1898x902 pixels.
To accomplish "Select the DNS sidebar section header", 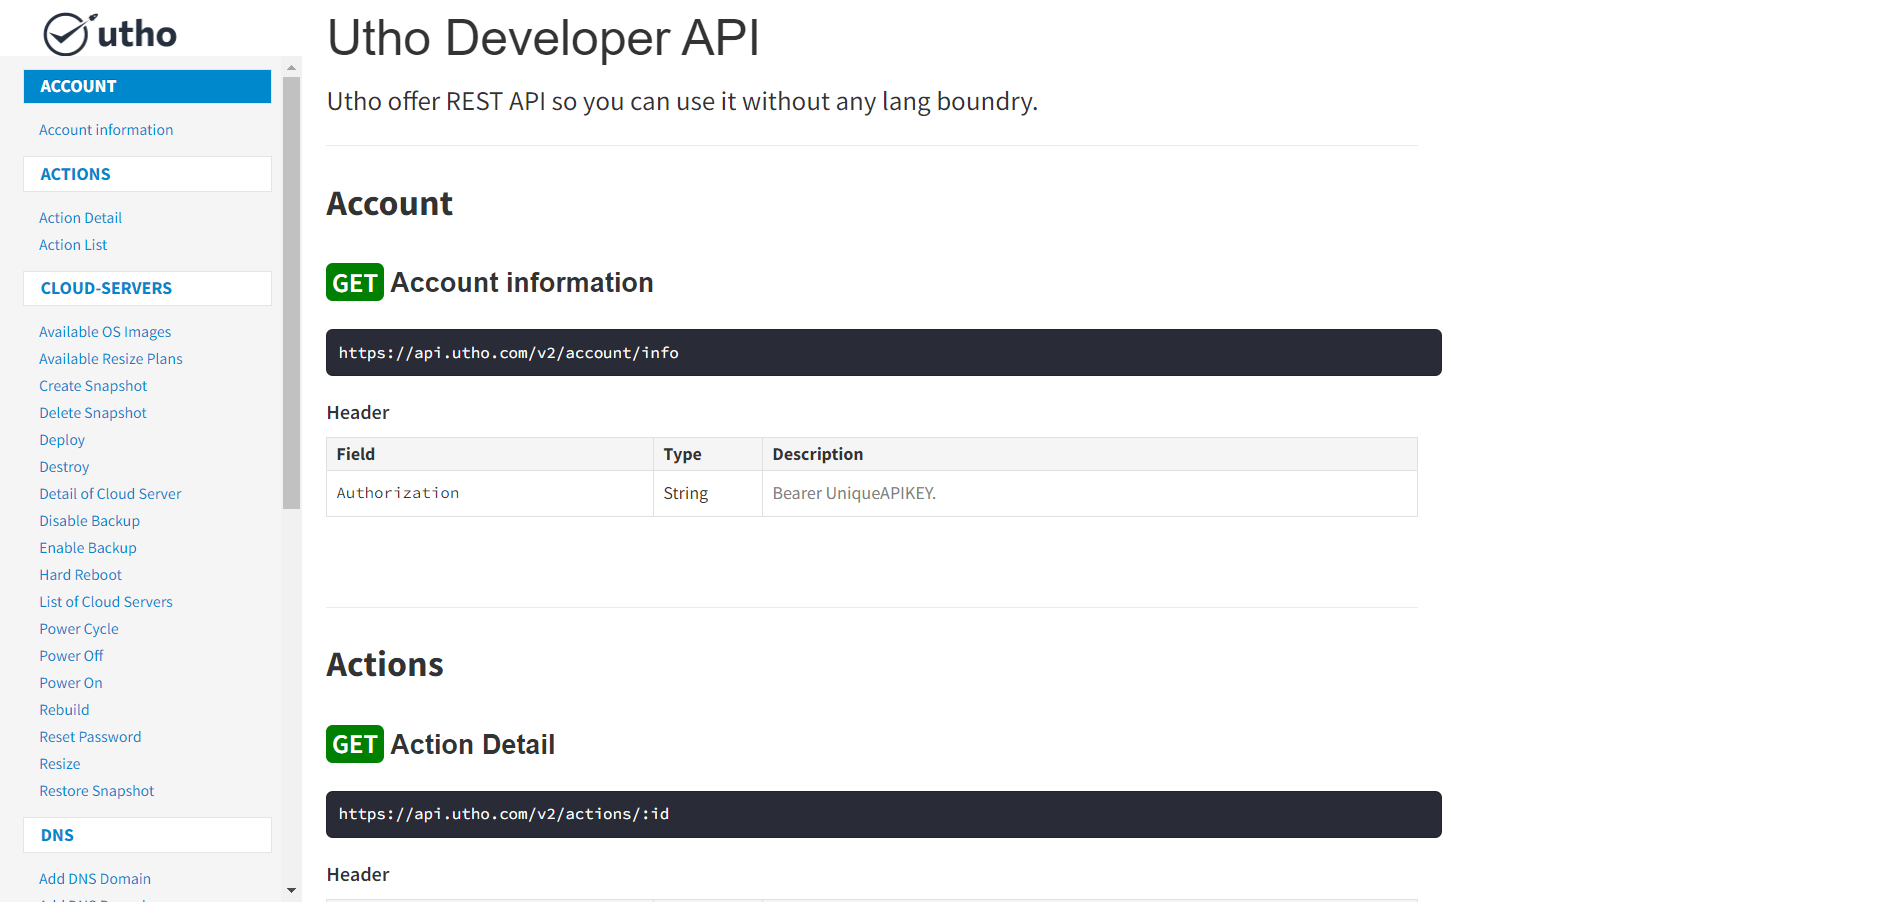I will tap(147, 835).
